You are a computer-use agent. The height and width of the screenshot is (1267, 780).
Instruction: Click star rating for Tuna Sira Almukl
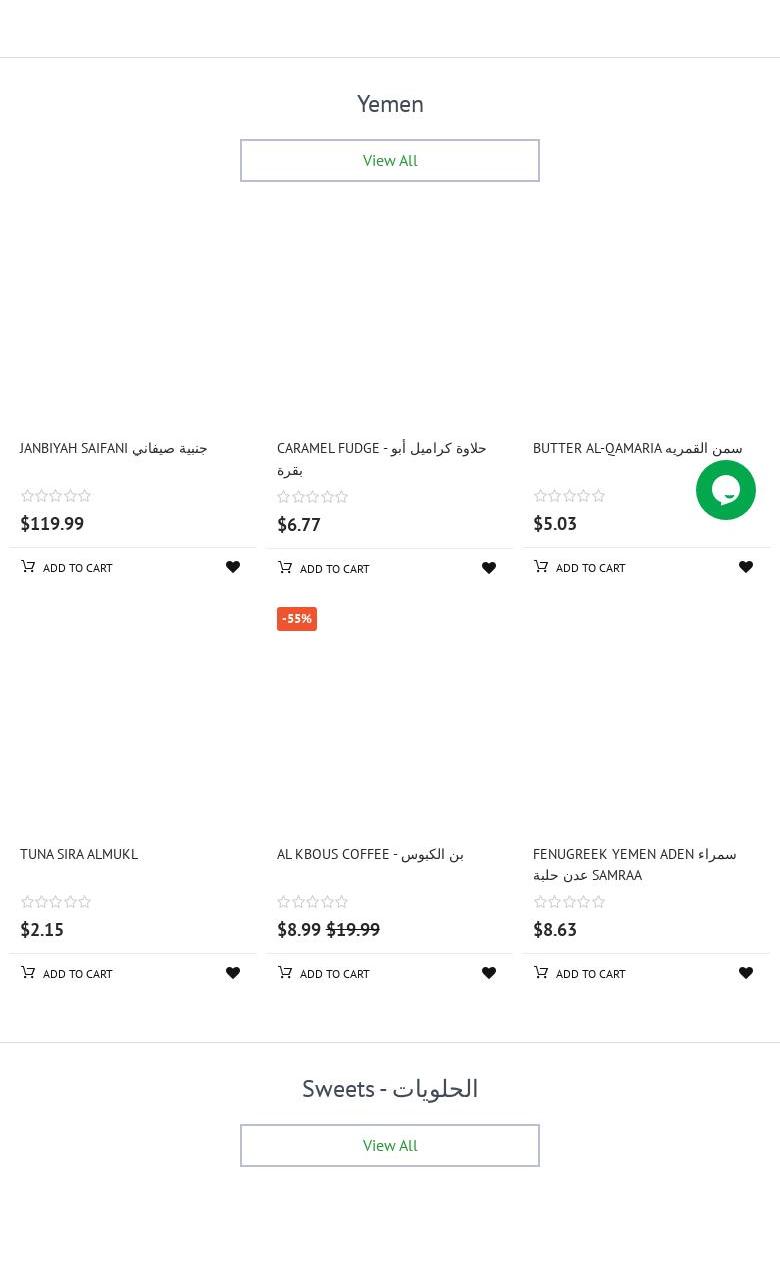(x=56, y=902)
